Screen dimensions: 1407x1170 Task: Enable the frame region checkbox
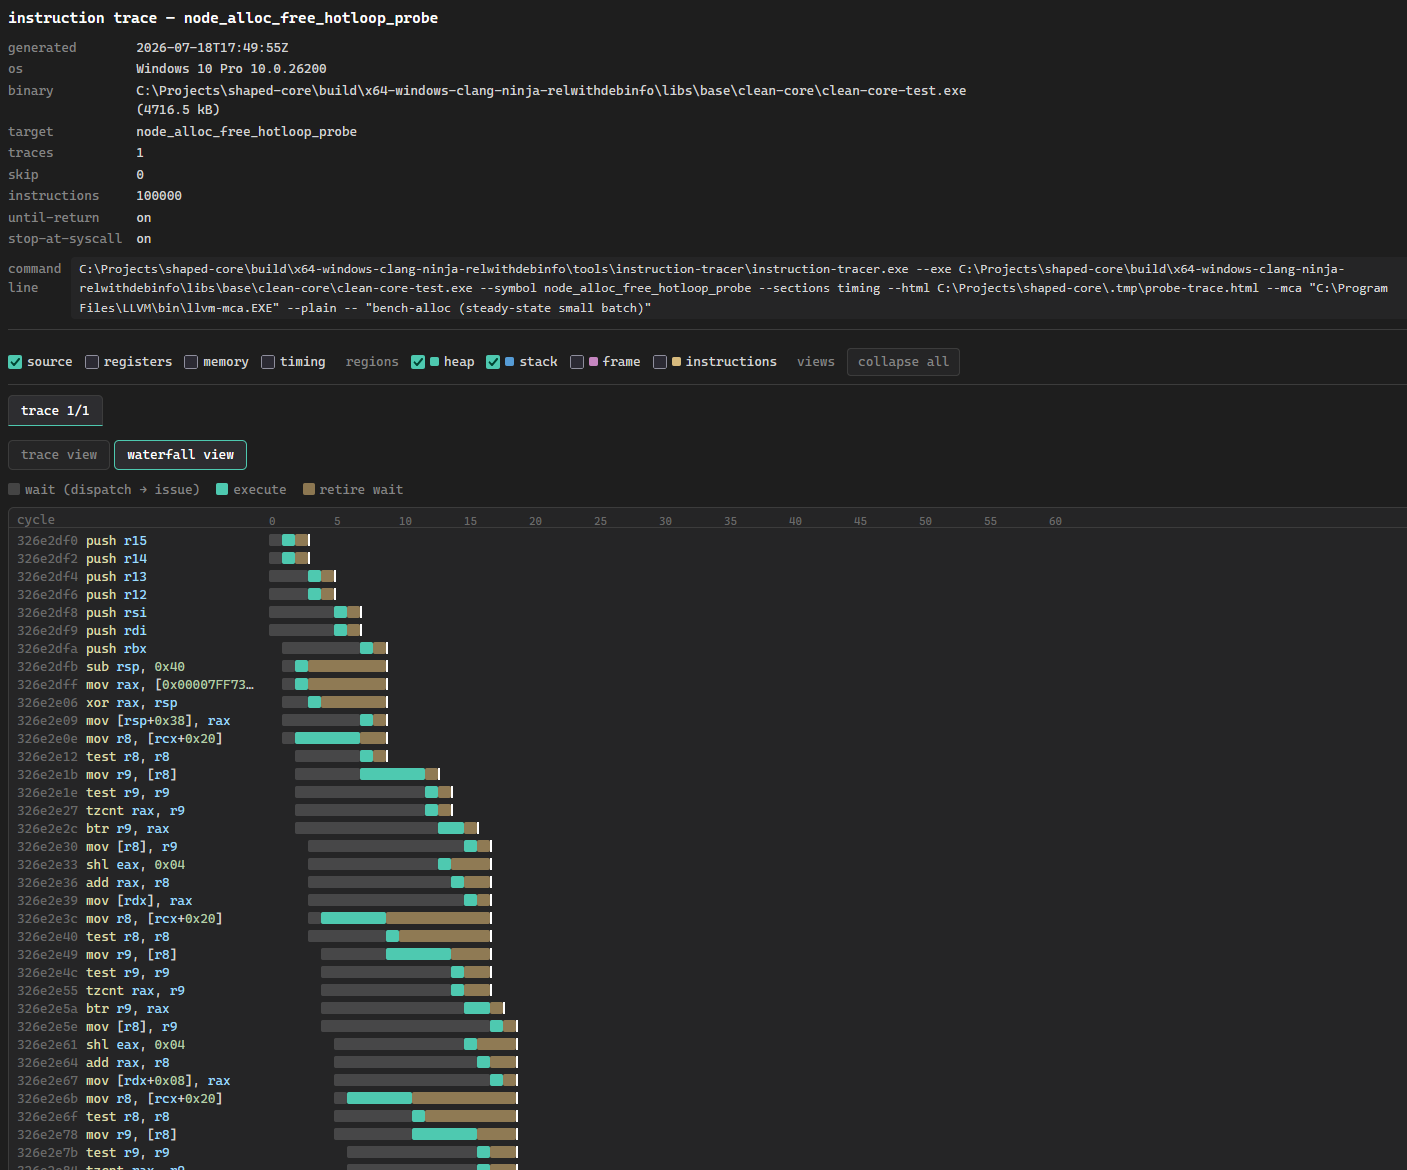tap(577, 362)
